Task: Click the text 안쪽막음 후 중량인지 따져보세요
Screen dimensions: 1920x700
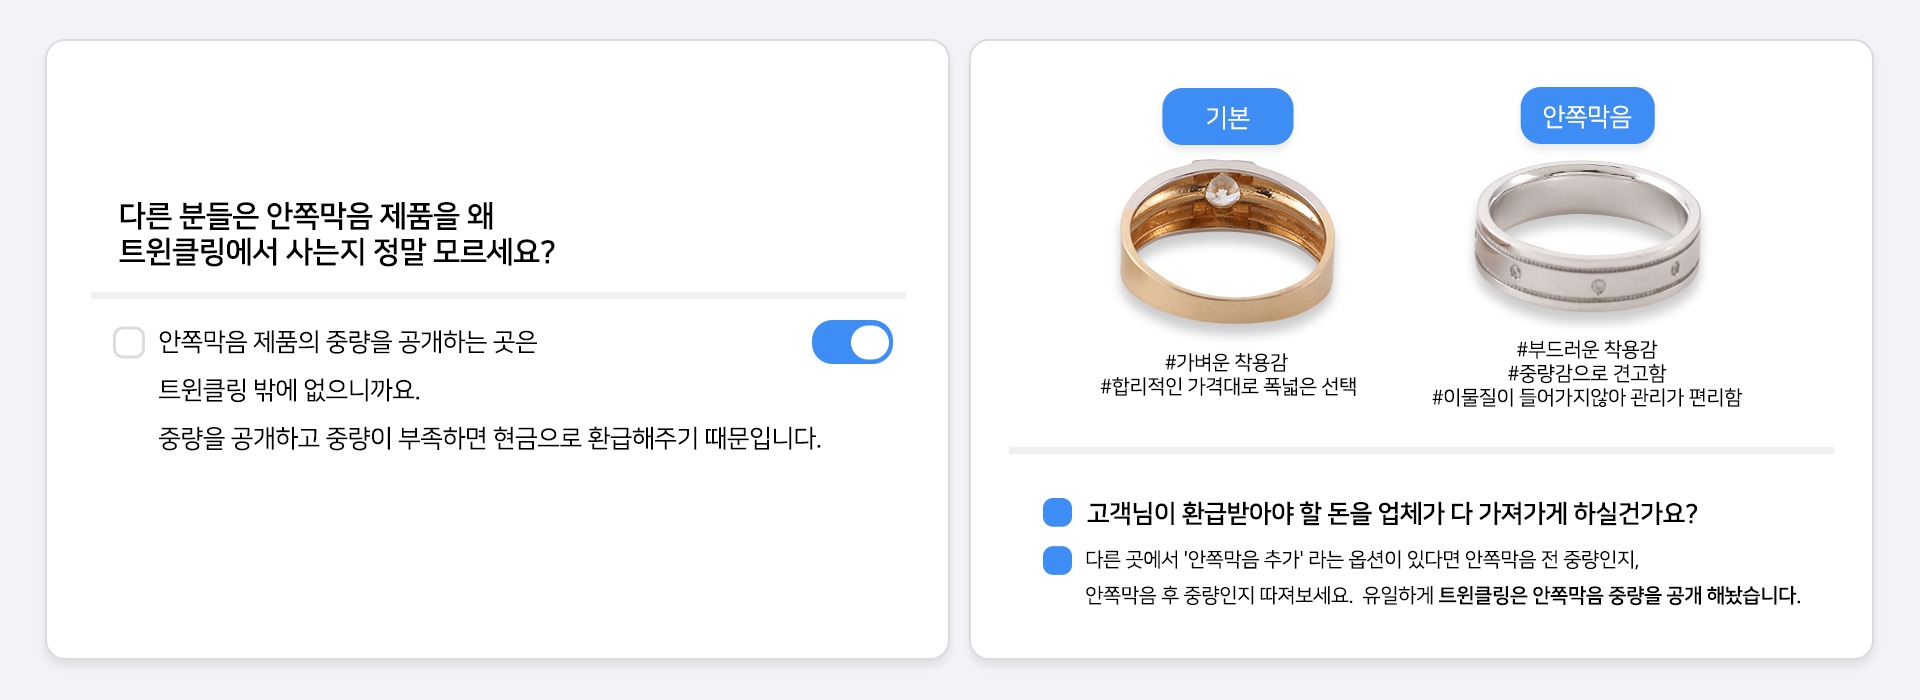Action: [x=1219, y=595]
